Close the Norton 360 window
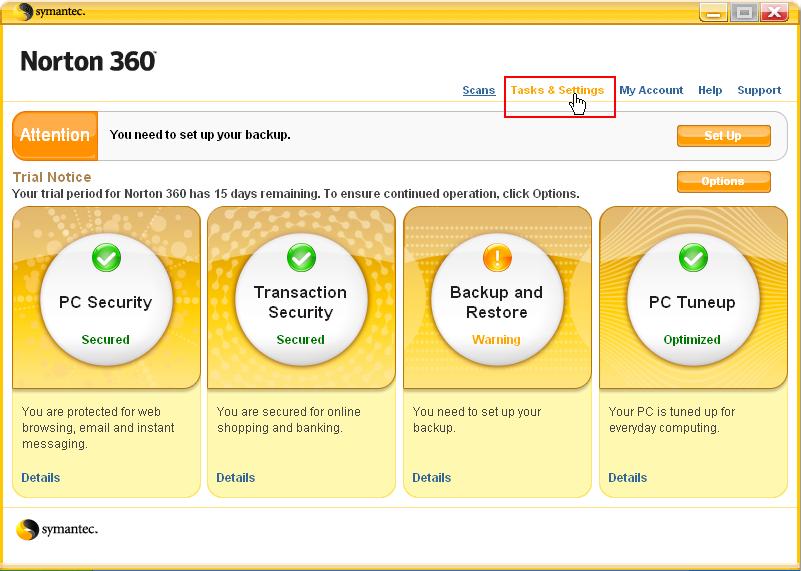801x571 pixels. pyautogui.click(x=774, y=12)
